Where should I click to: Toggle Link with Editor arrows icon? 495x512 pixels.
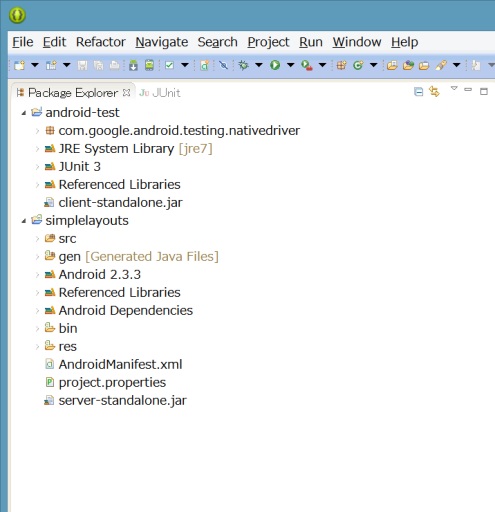[x=434, y=91]
